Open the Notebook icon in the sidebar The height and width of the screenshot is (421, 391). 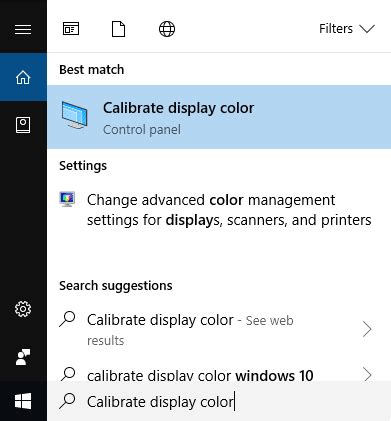[23, 125]
